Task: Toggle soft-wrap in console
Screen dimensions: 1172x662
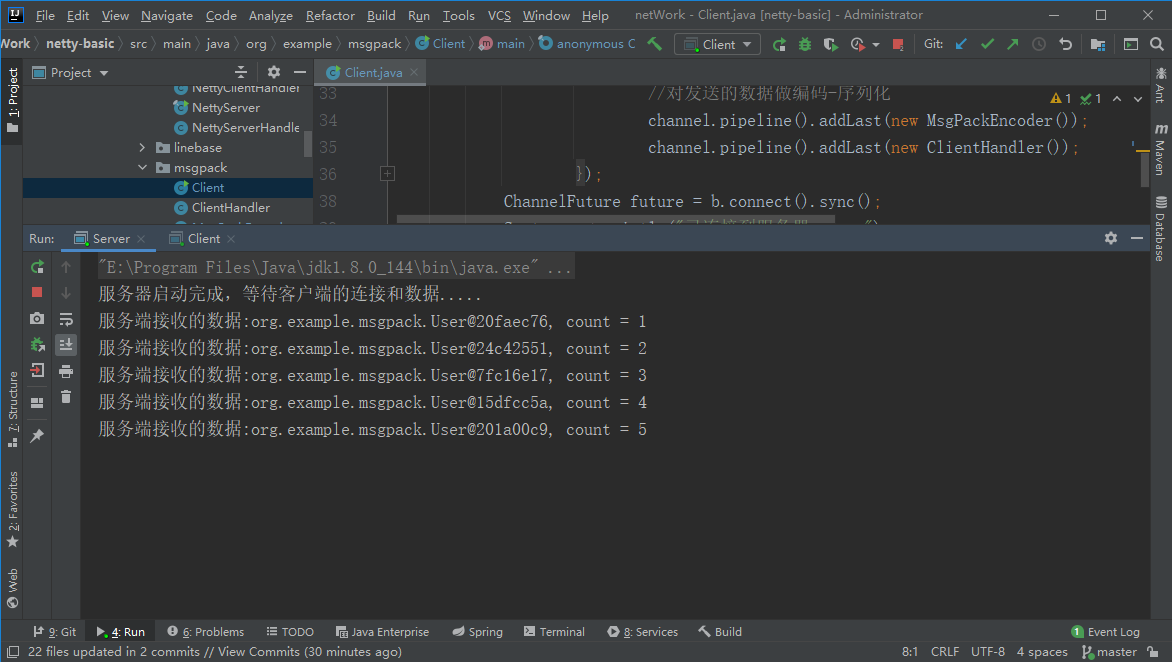Action: click(66, 319)
